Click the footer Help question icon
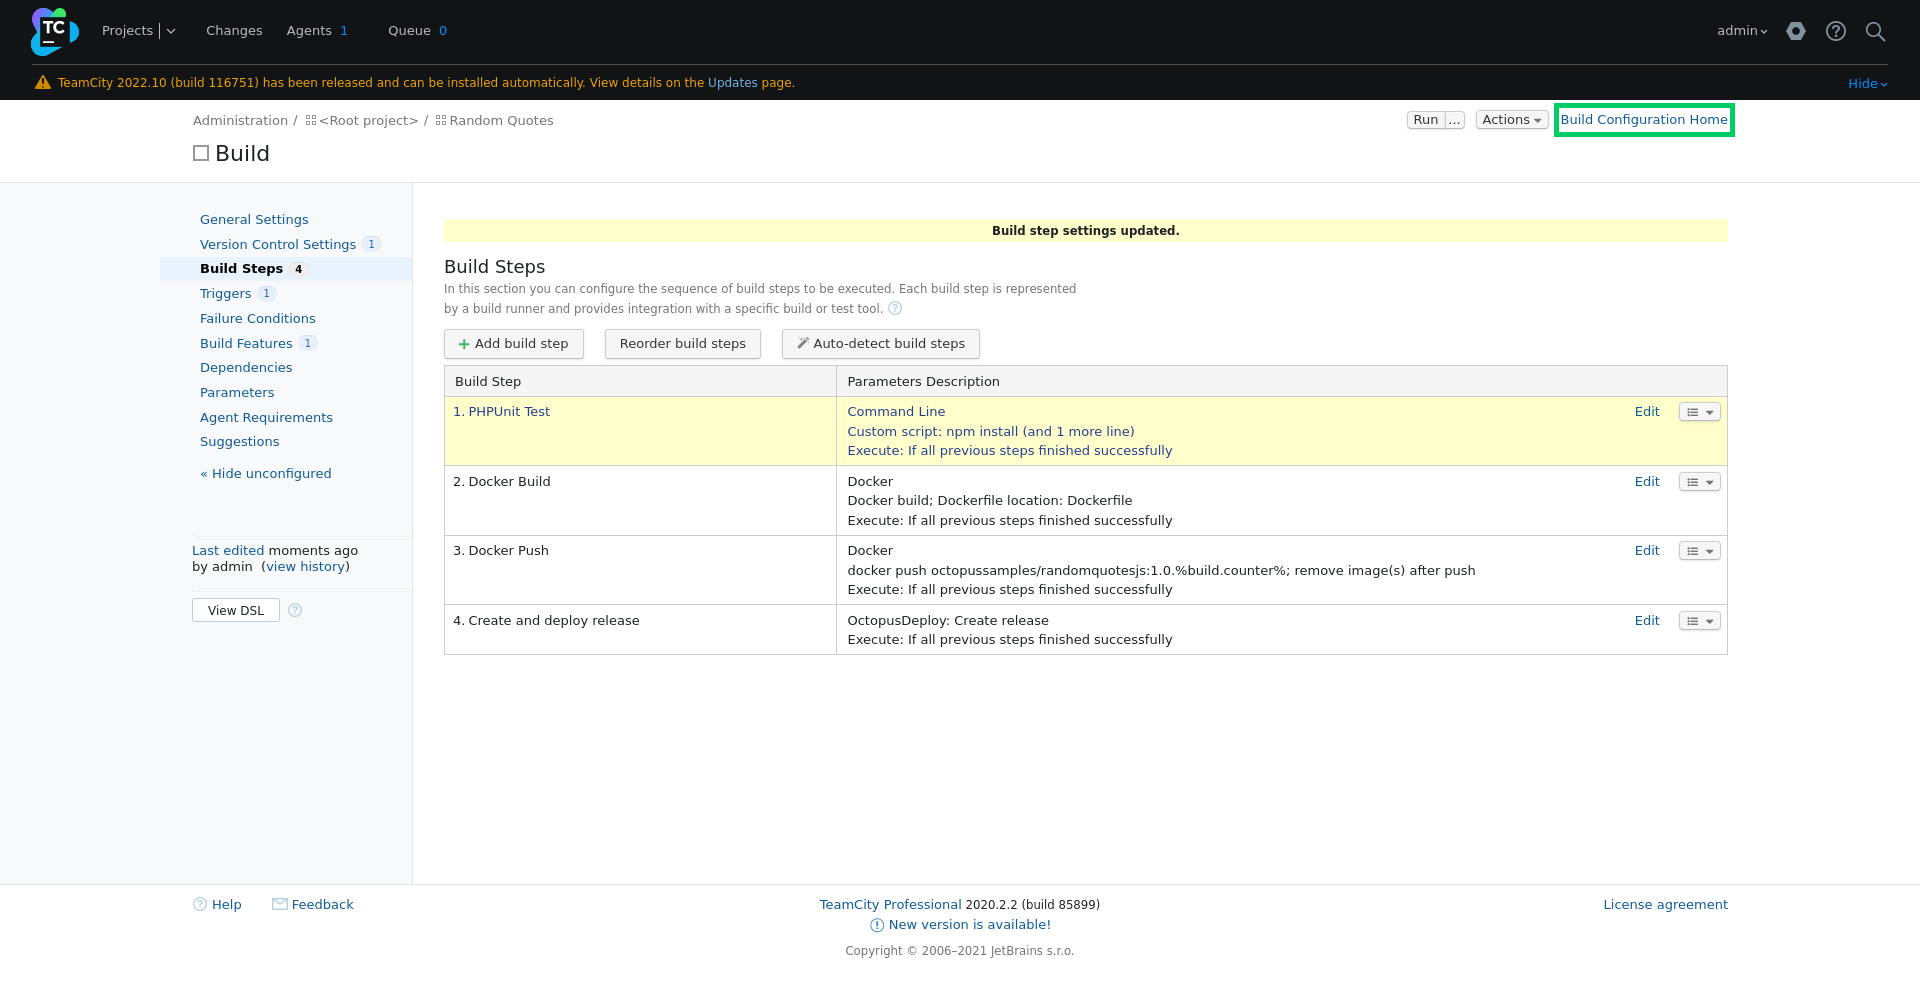The height and width of the screenshot is (995, 1920). pos(200,904)
